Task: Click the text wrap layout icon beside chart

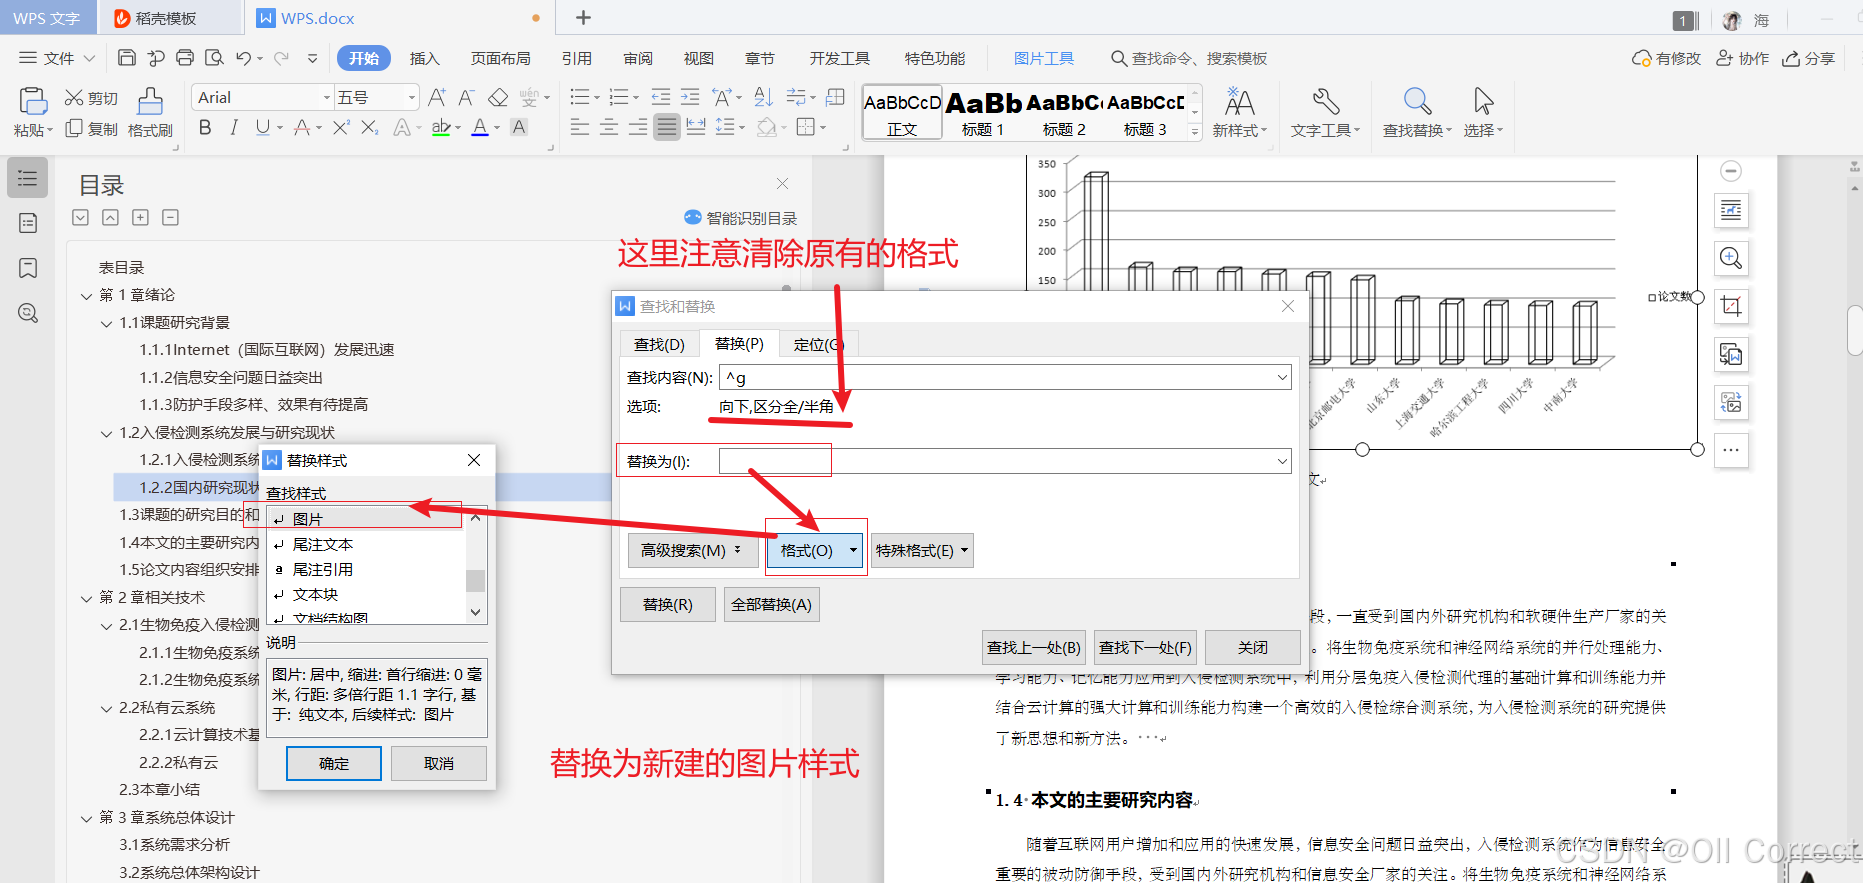Action: tap(1731, 210)
